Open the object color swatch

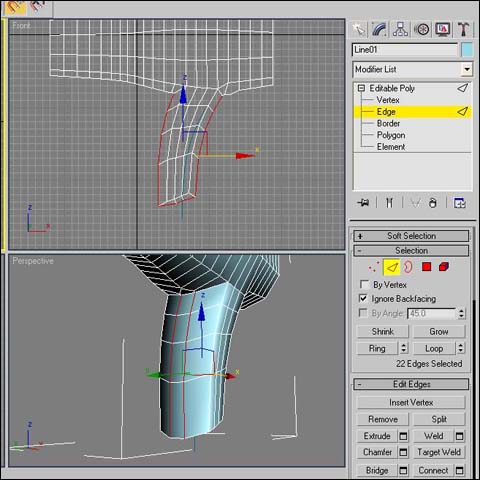[x=467, y=50]
